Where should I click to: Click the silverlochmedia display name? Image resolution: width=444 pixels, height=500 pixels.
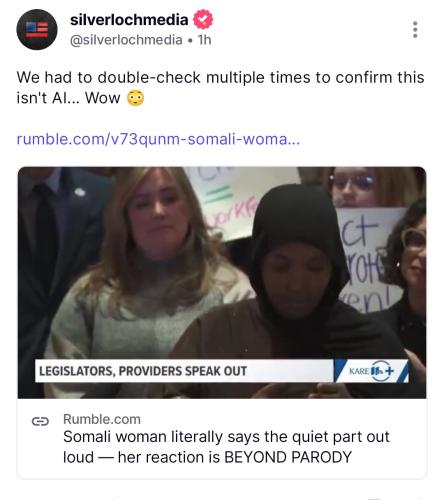[x=129, y=20]
